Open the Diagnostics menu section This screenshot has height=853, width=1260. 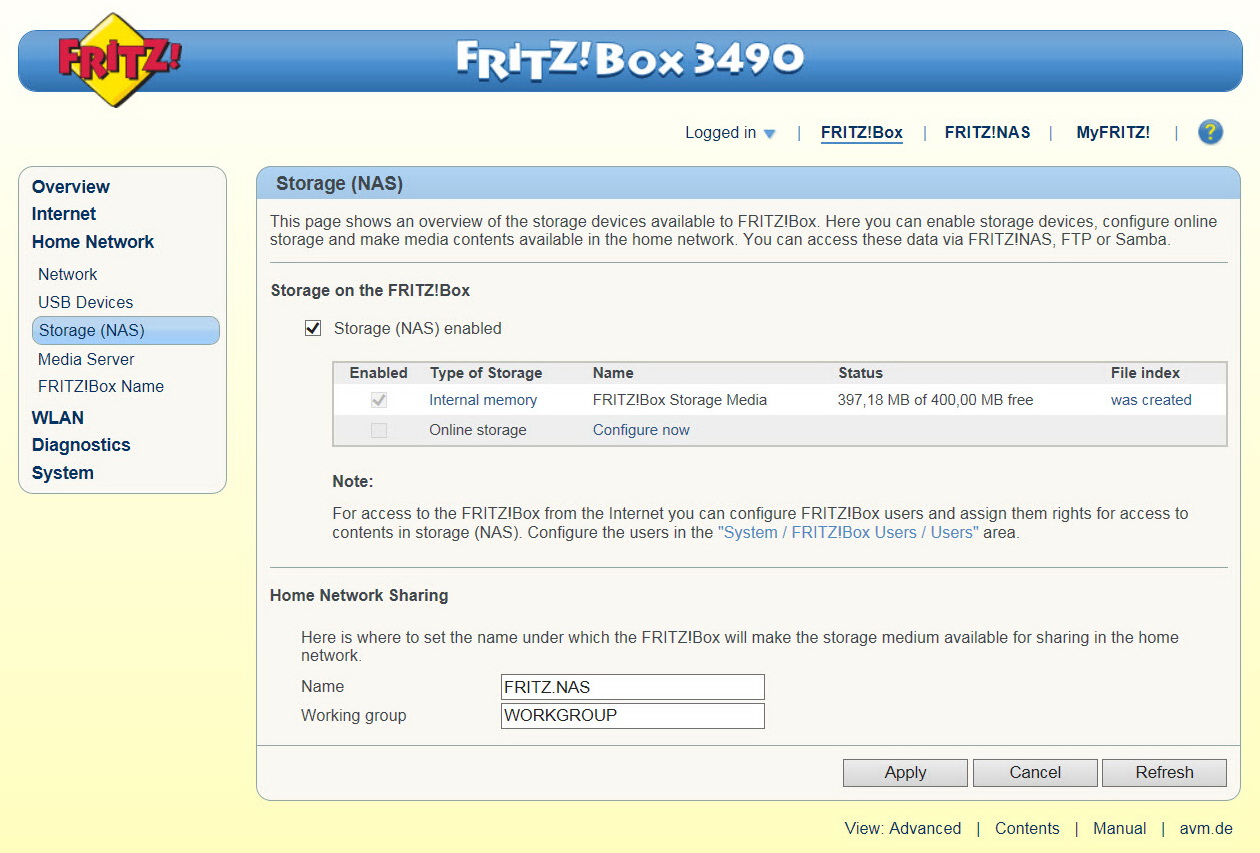click(x=81, y=445)
